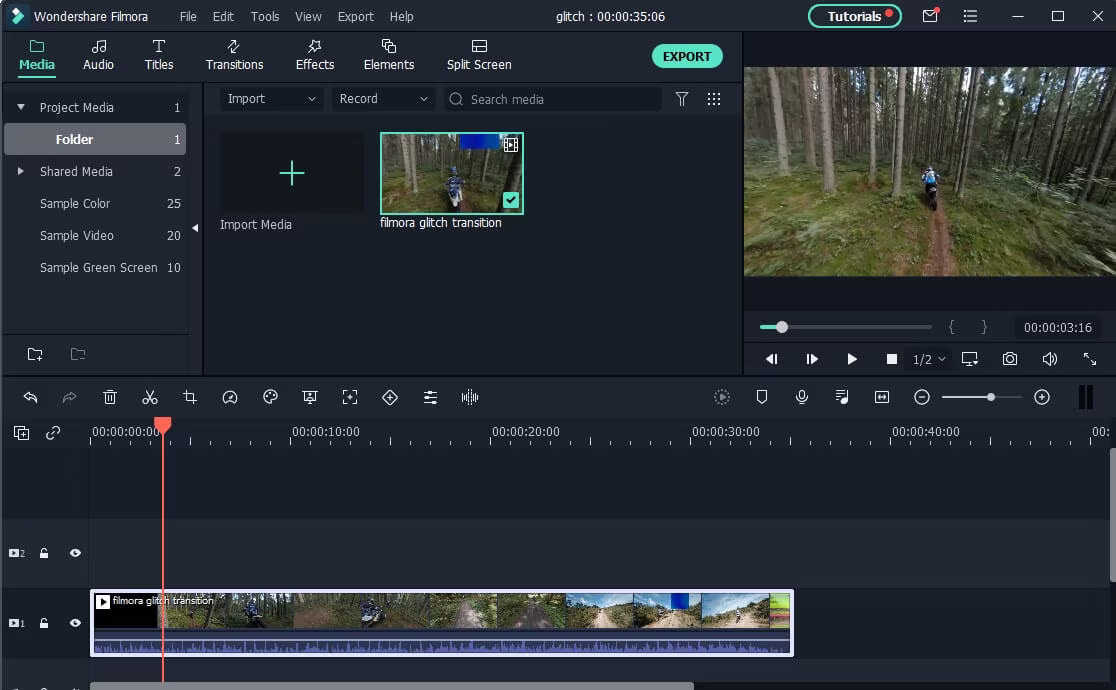The height and width of the screenshot is (690, 1116).
Task: Open the Import dropdown
Action: (x=271, y=99)
